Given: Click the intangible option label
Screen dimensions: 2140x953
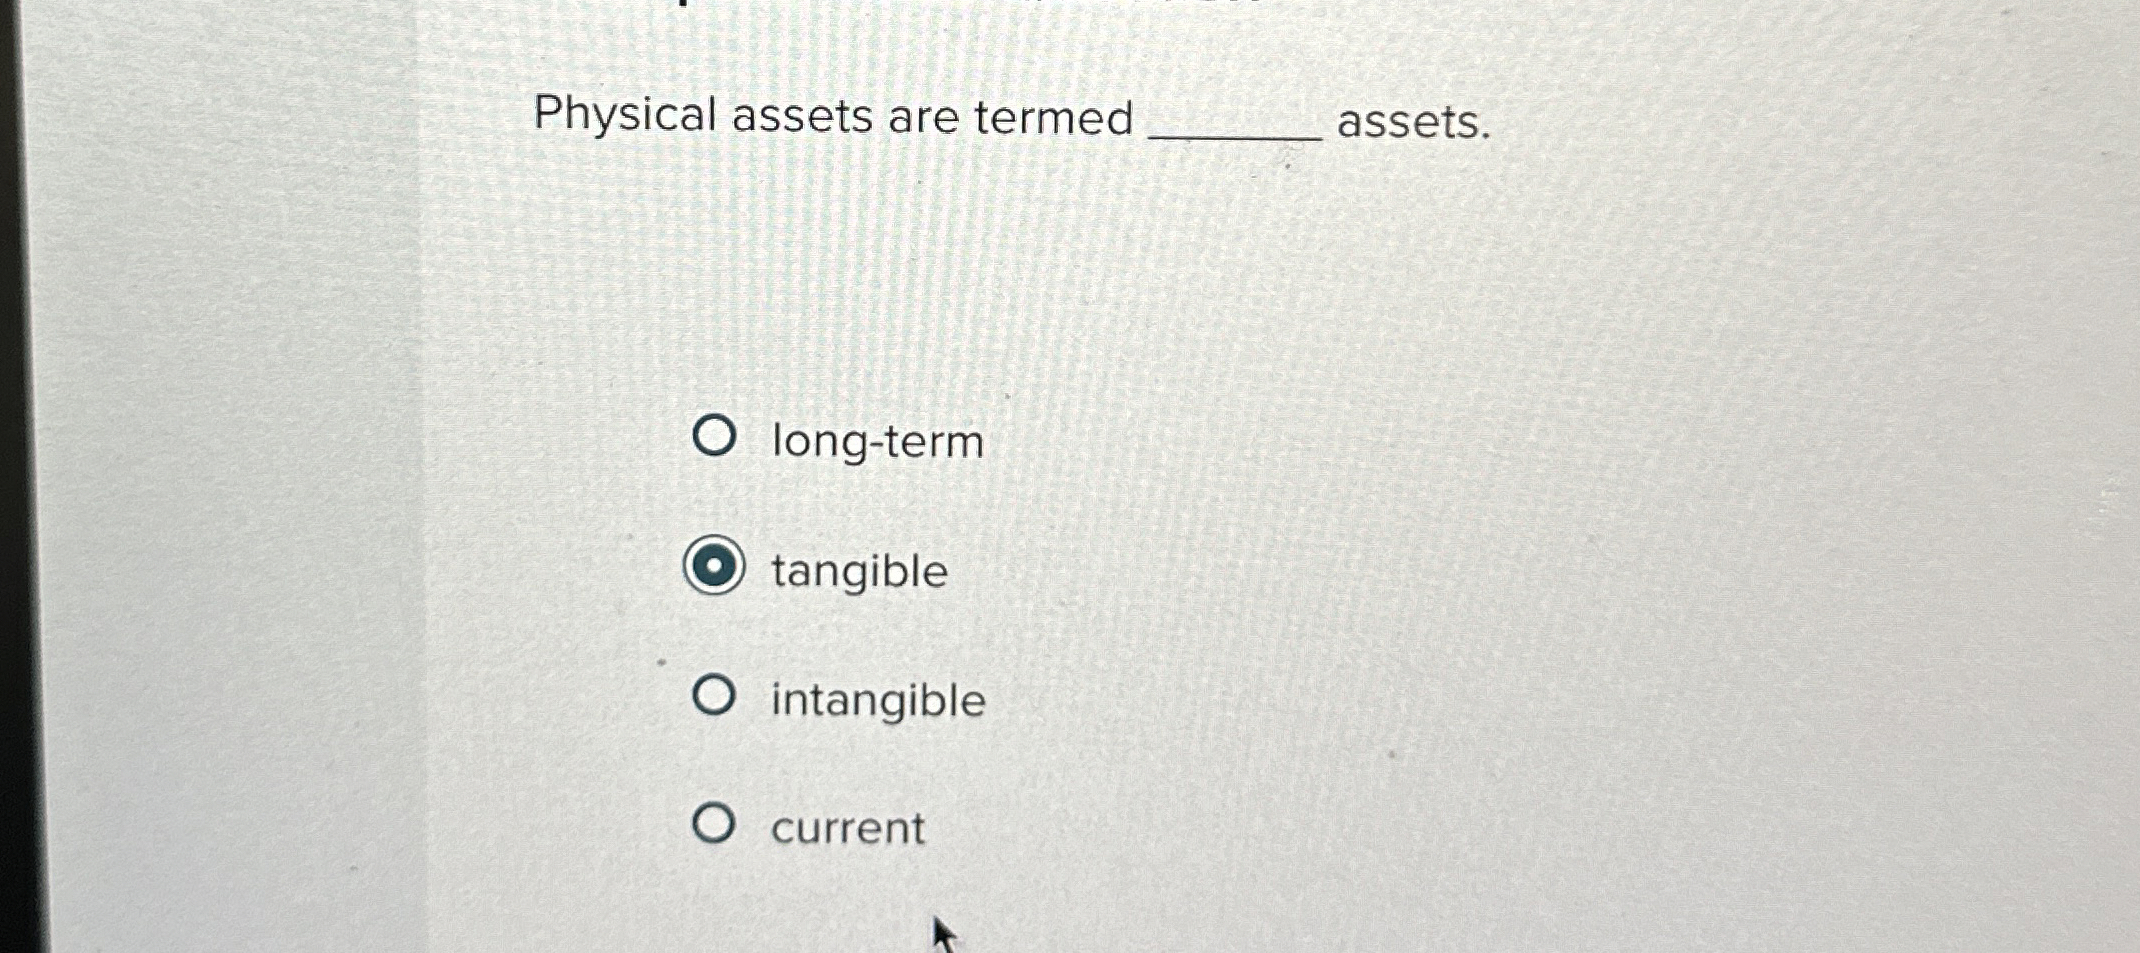Looking at the screenshot, I should pyautogui.click(x=877, y=701).
